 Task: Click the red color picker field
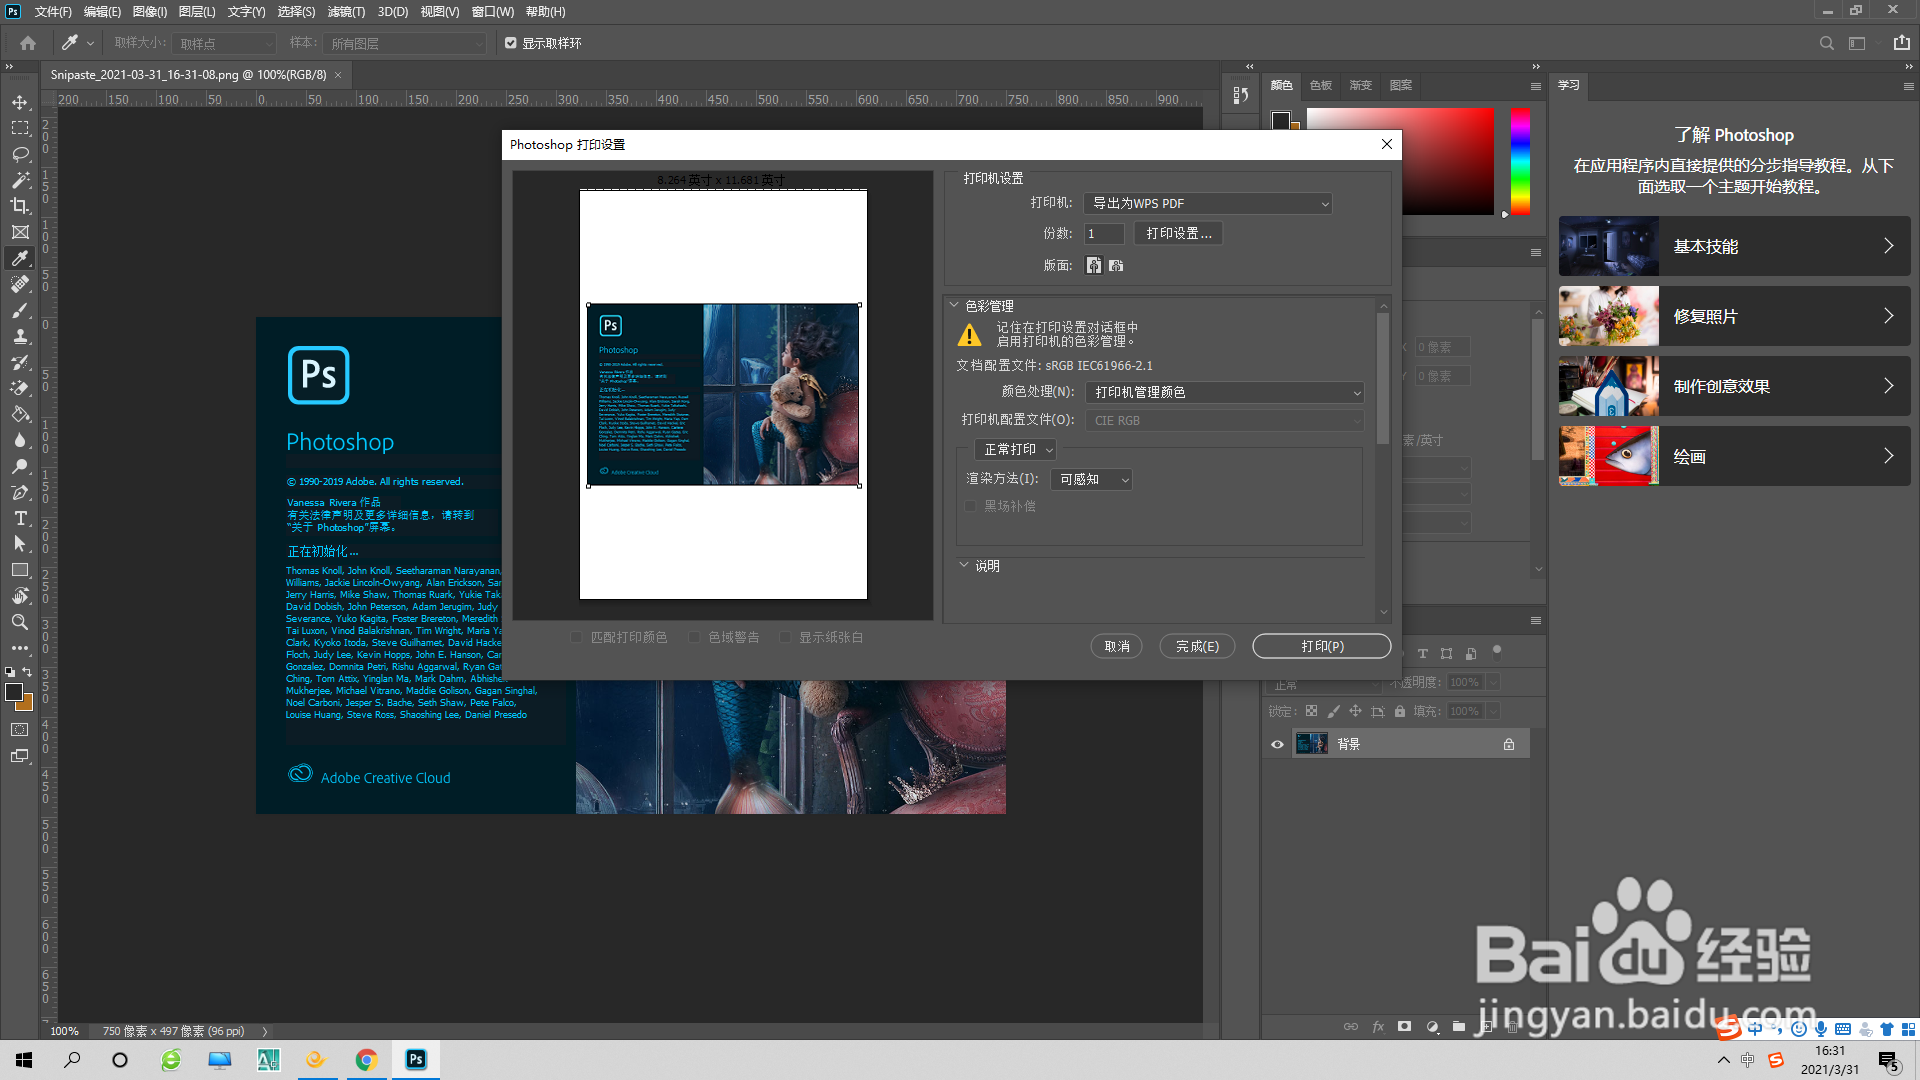[1447, 162]
